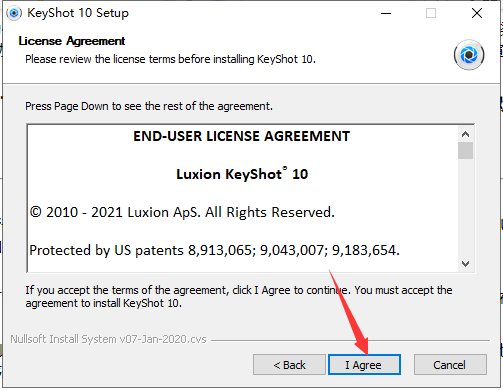Click the license agreement scrollbar thumb
Screen dimensions: 503x390
[465, 151]
